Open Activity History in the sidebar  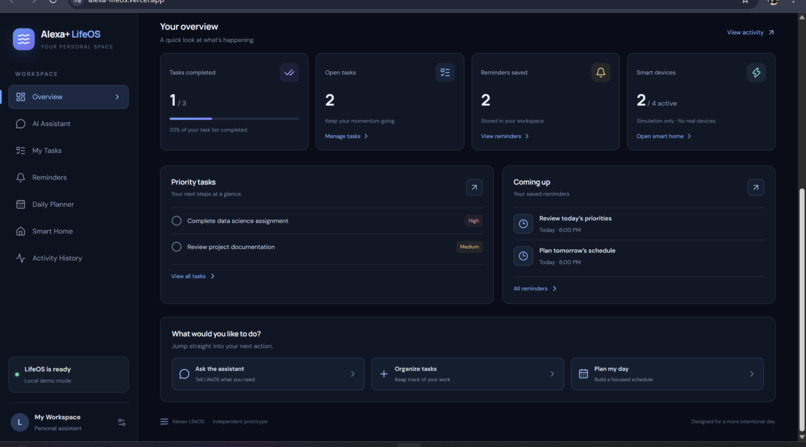pos(68,258)
